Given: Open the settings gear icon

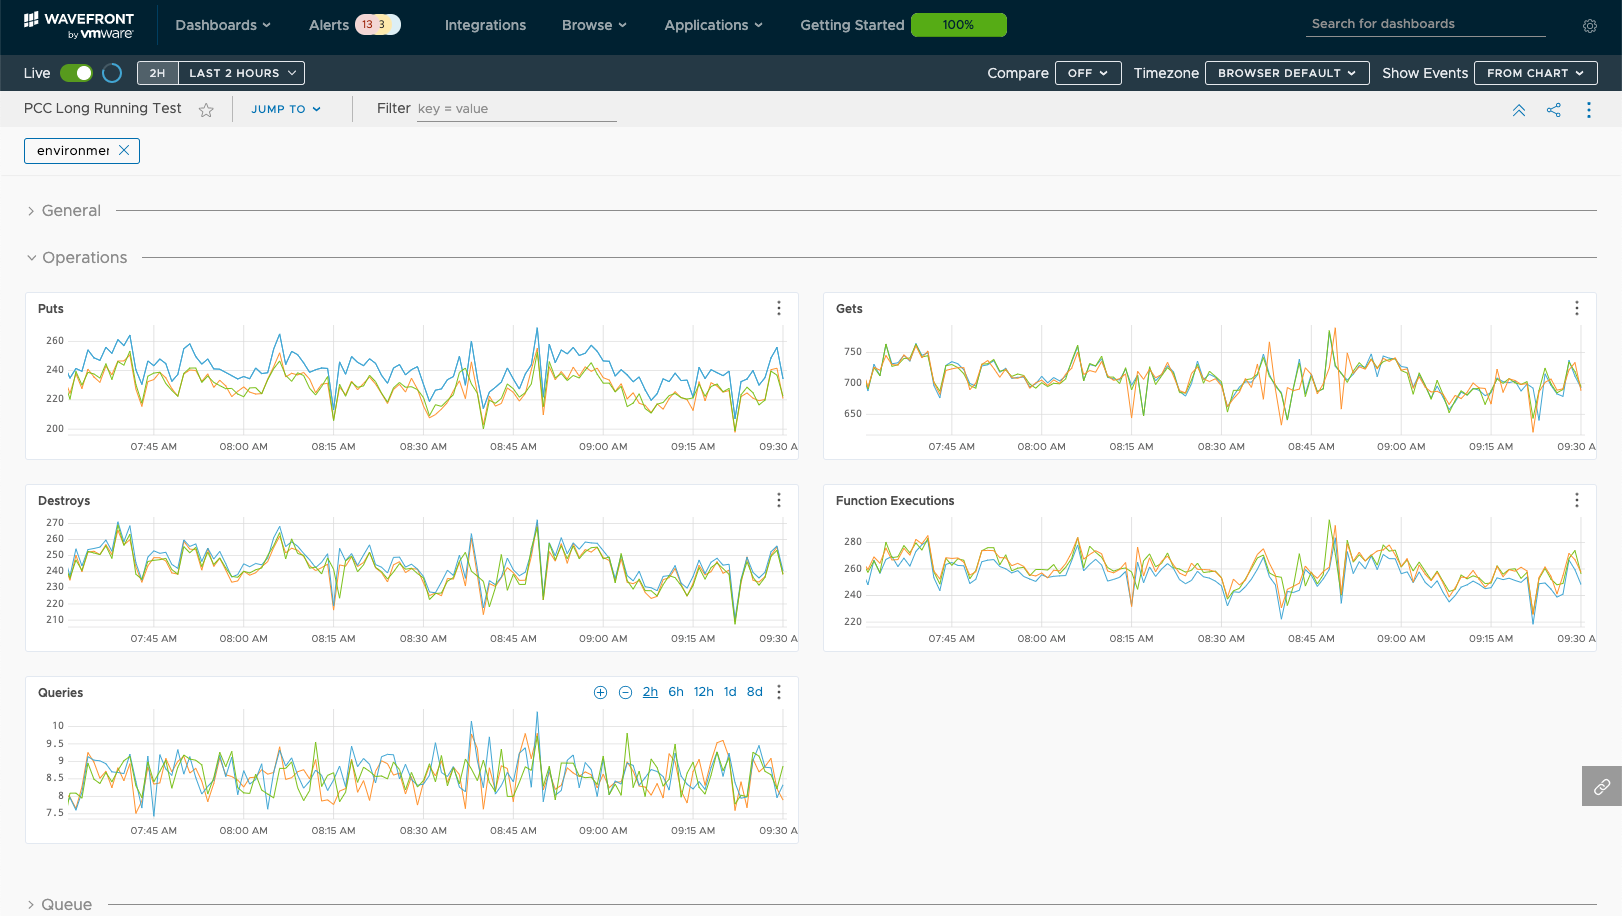Looking at the screenshot, I should 1589,26.
